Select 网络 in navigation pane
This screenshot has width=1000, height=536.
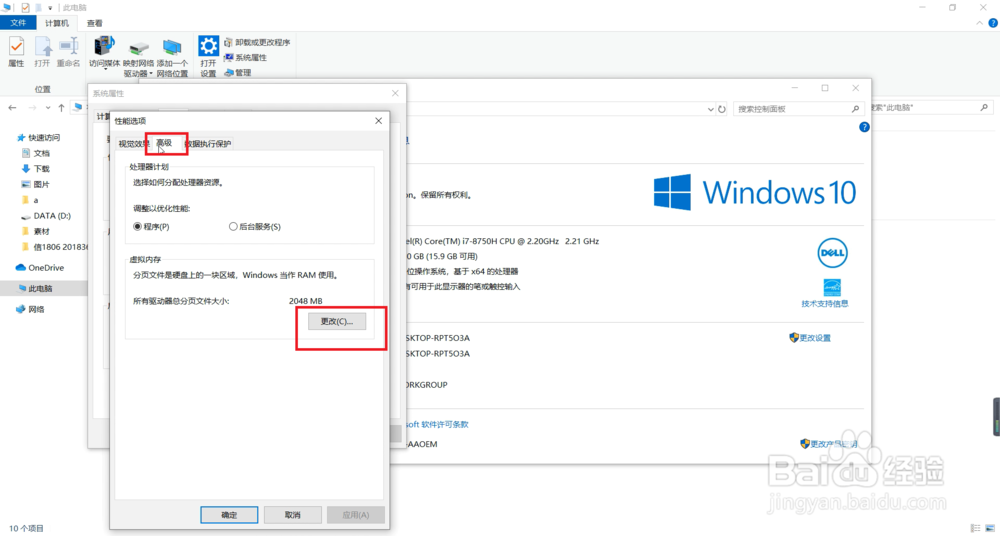pyautogui.click(x=31, y=309)
